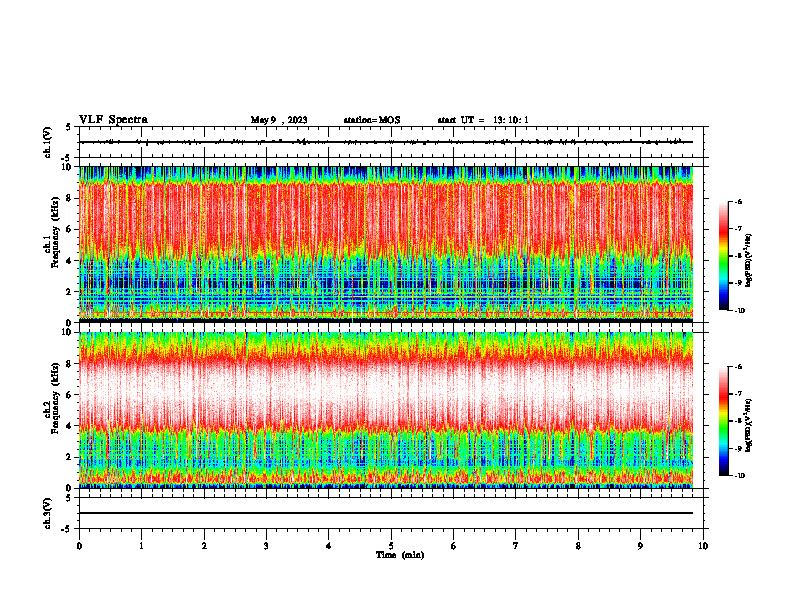Click the "ch.3(V)" axis label
Image resolution: width=792 pixels, height=612 pixels.
coord(48,513)
